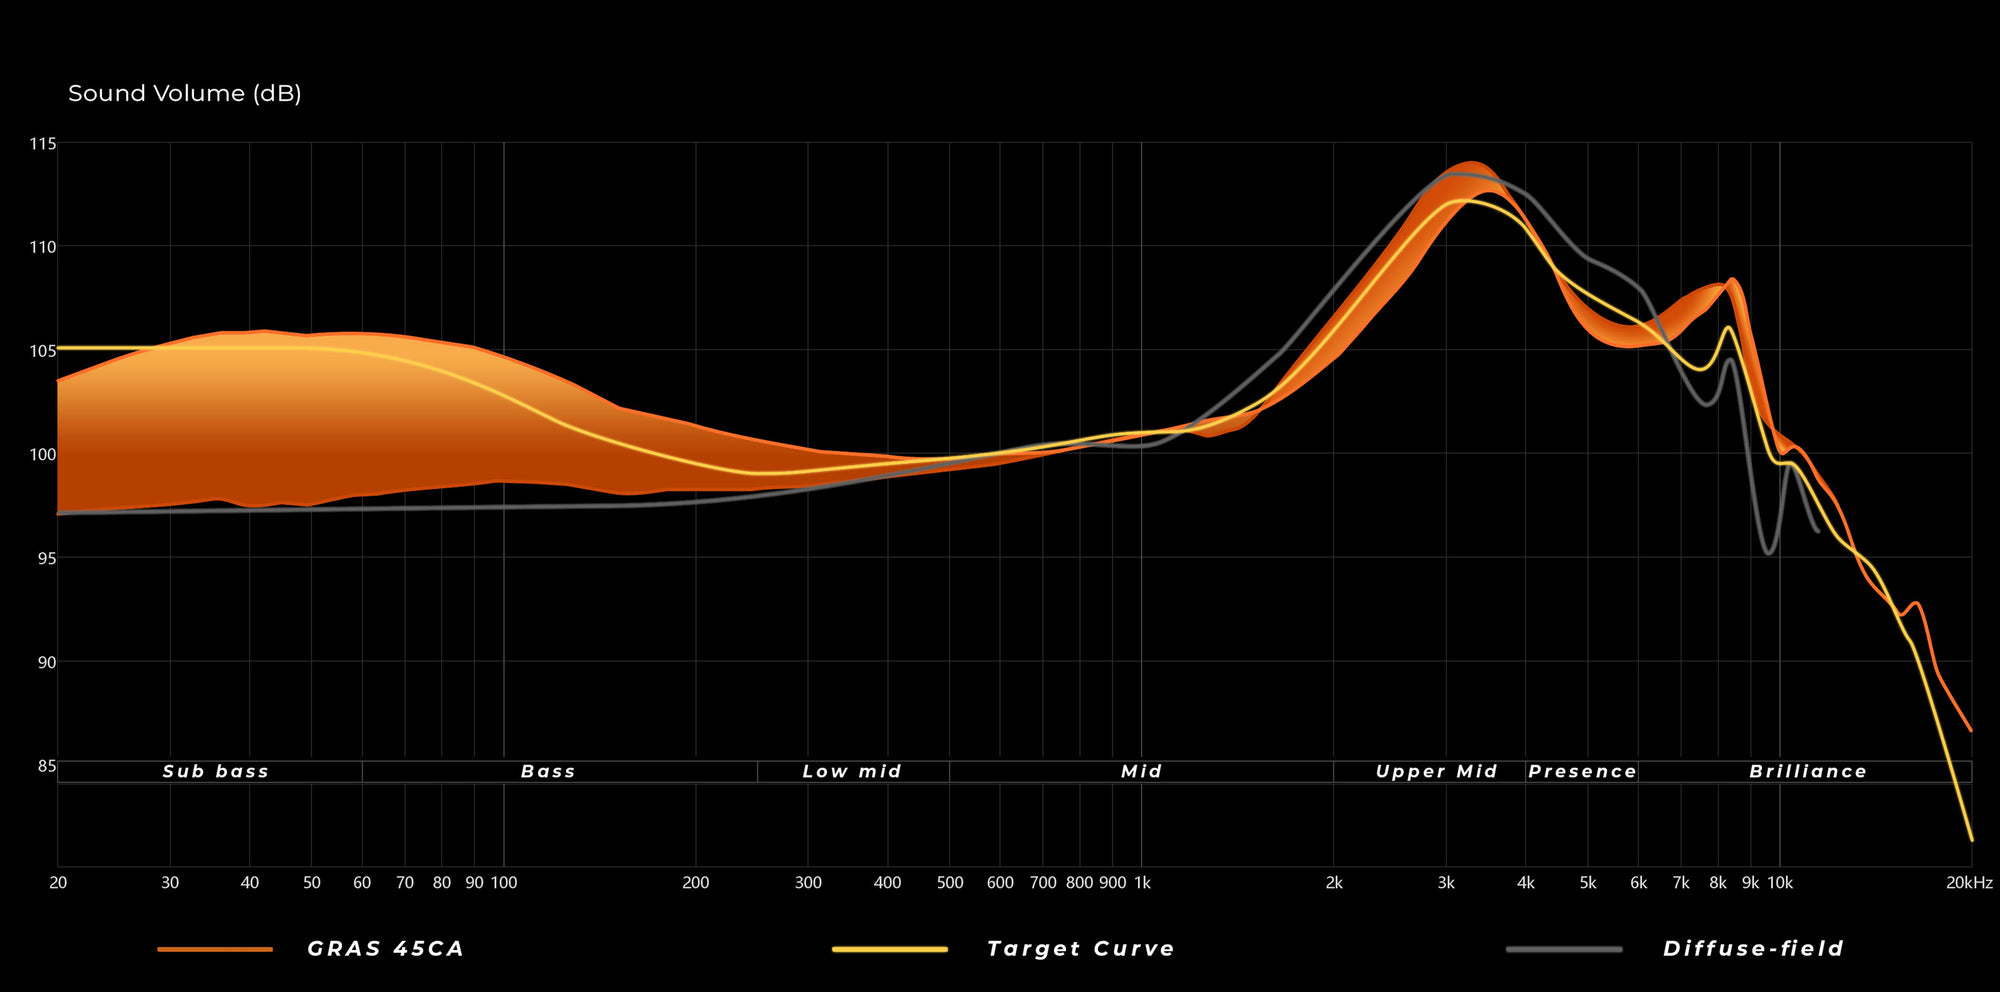Click the 100 dB y-axis label
Screen dimensions: 2000x992
(43, 455)
